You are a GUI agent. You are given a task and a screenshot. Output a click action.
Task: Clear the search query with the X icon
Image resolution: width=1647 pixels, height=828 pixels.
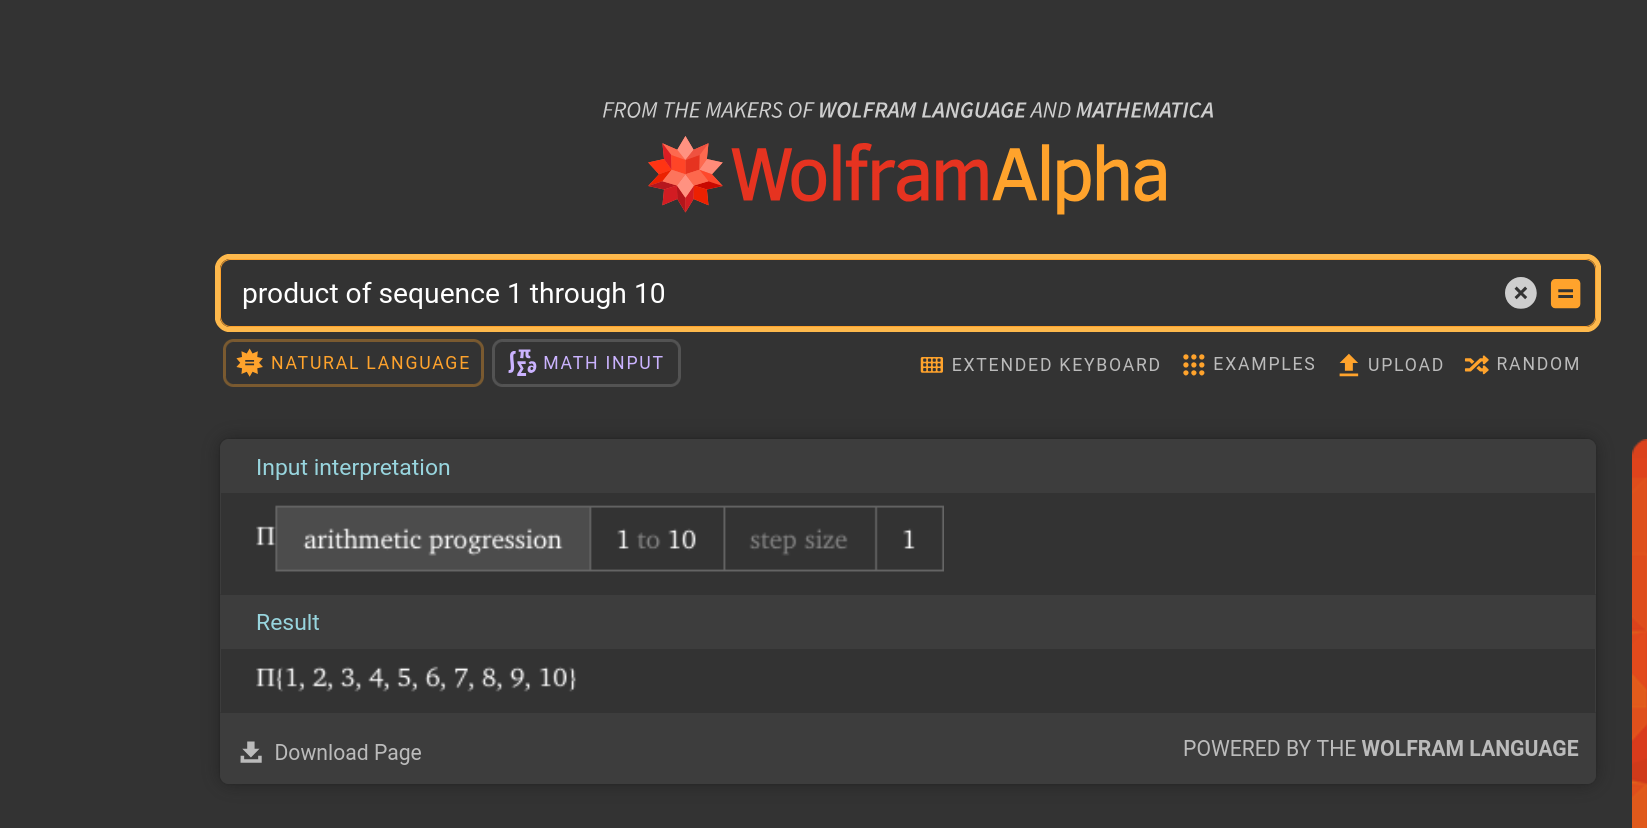[1520, 293]
